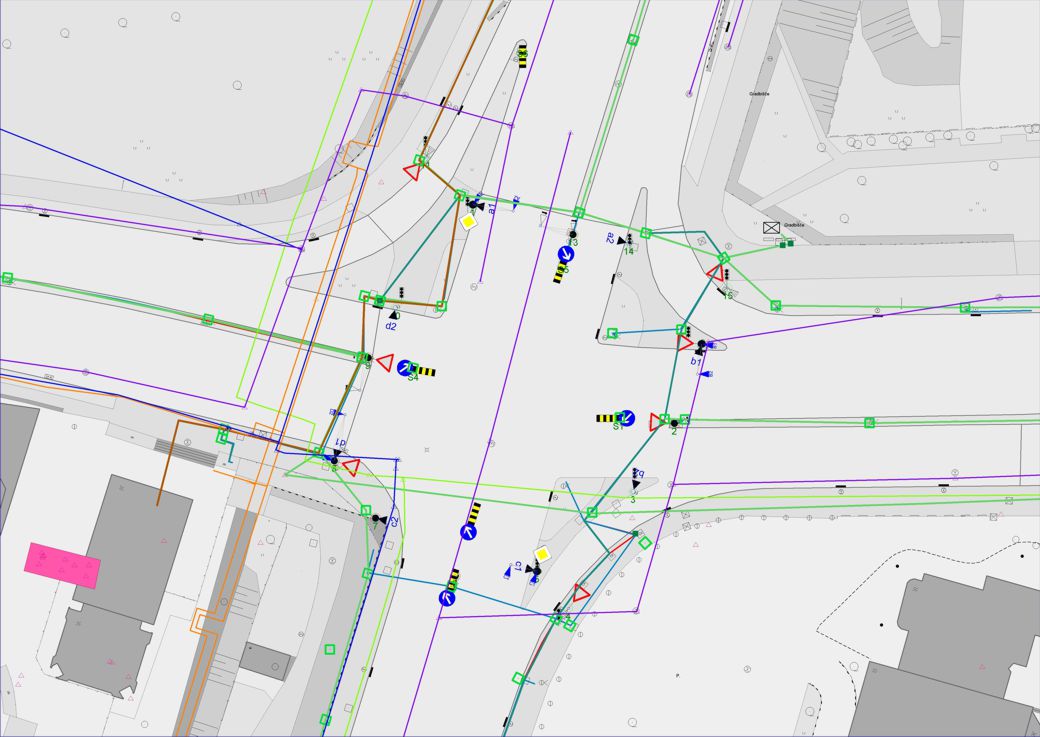1040x737 pixels.
Task: Click the signal head symbol labeled b1
Action: tap(701, 346)
